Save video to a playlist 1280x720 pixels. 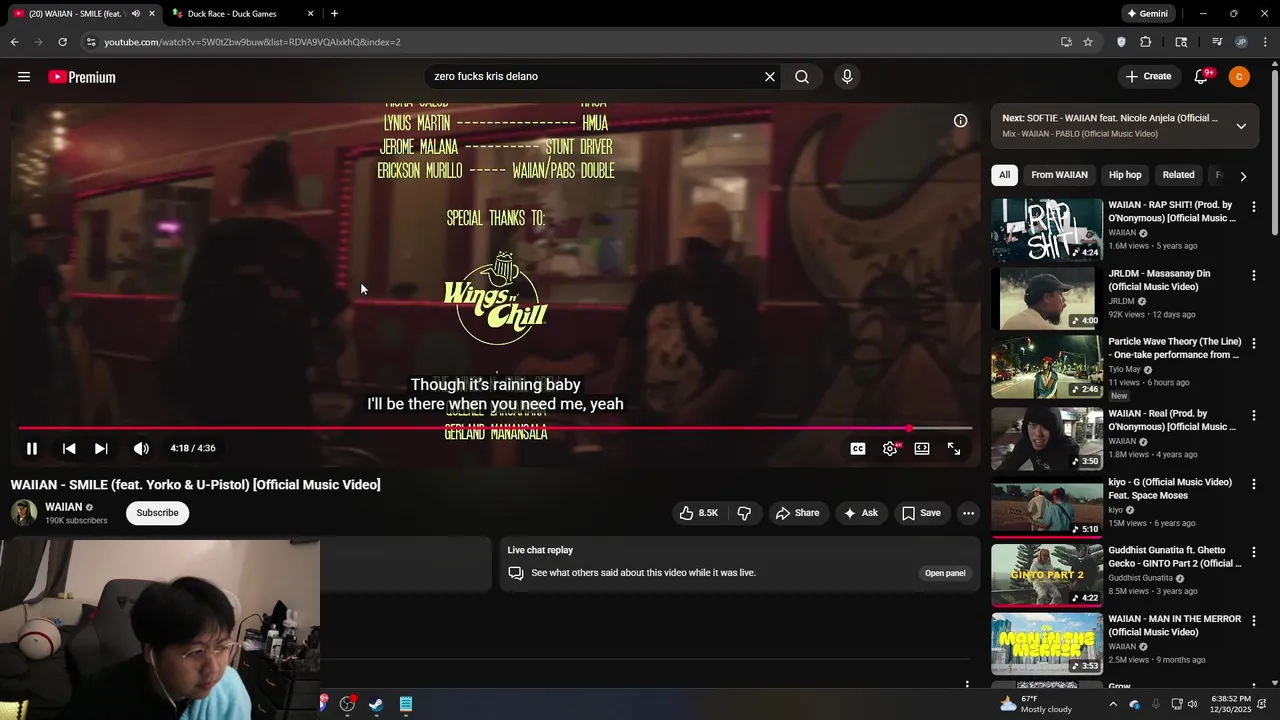[921, 513]
